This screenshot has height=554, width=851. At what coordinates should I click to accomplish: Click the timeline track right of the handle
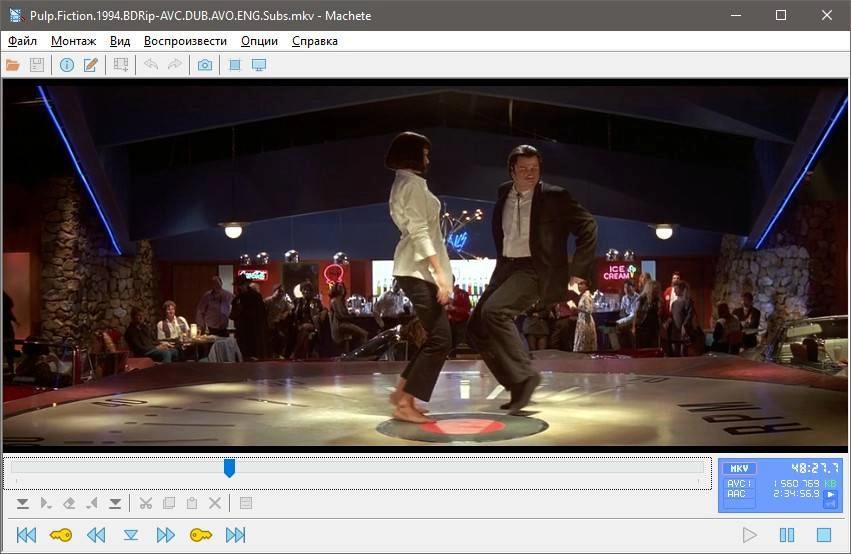[x=469, y=467]
